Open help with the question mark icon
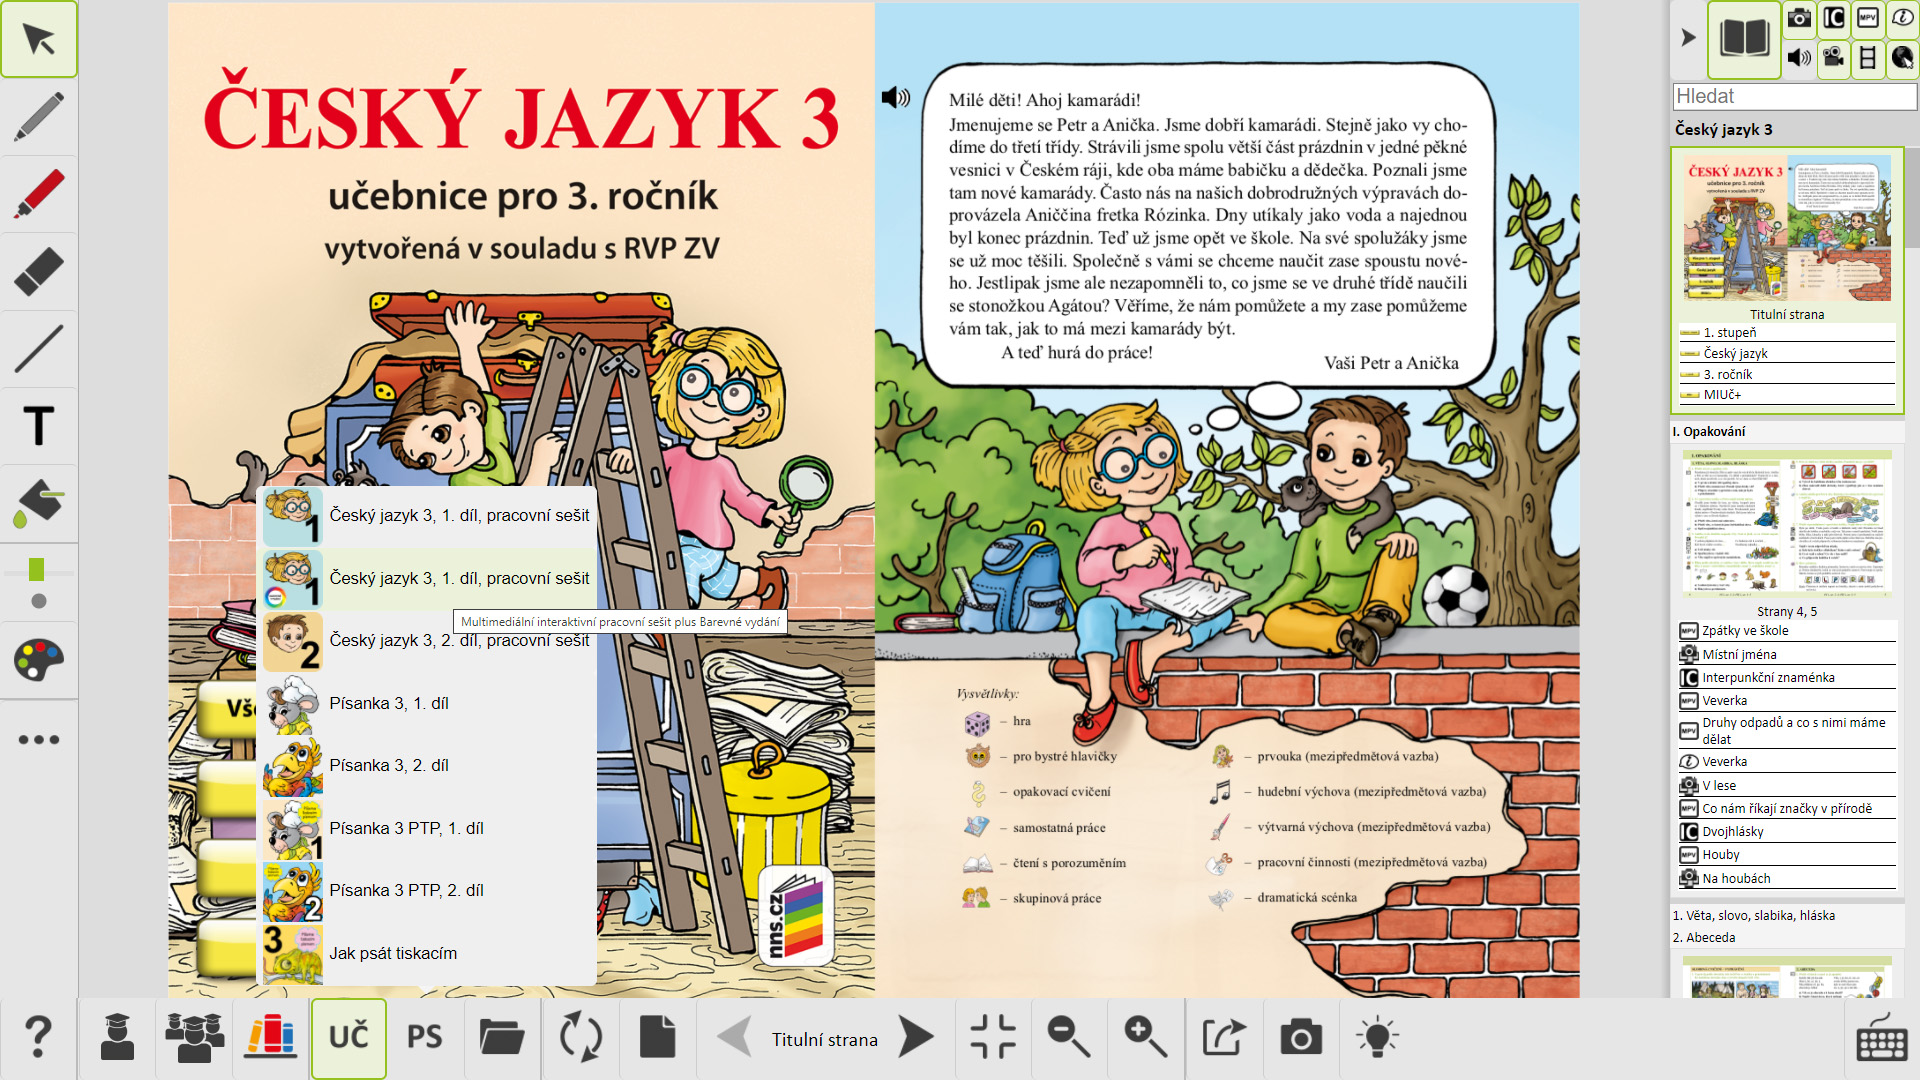1920x1080 pixels. (x=38, y=1038)
